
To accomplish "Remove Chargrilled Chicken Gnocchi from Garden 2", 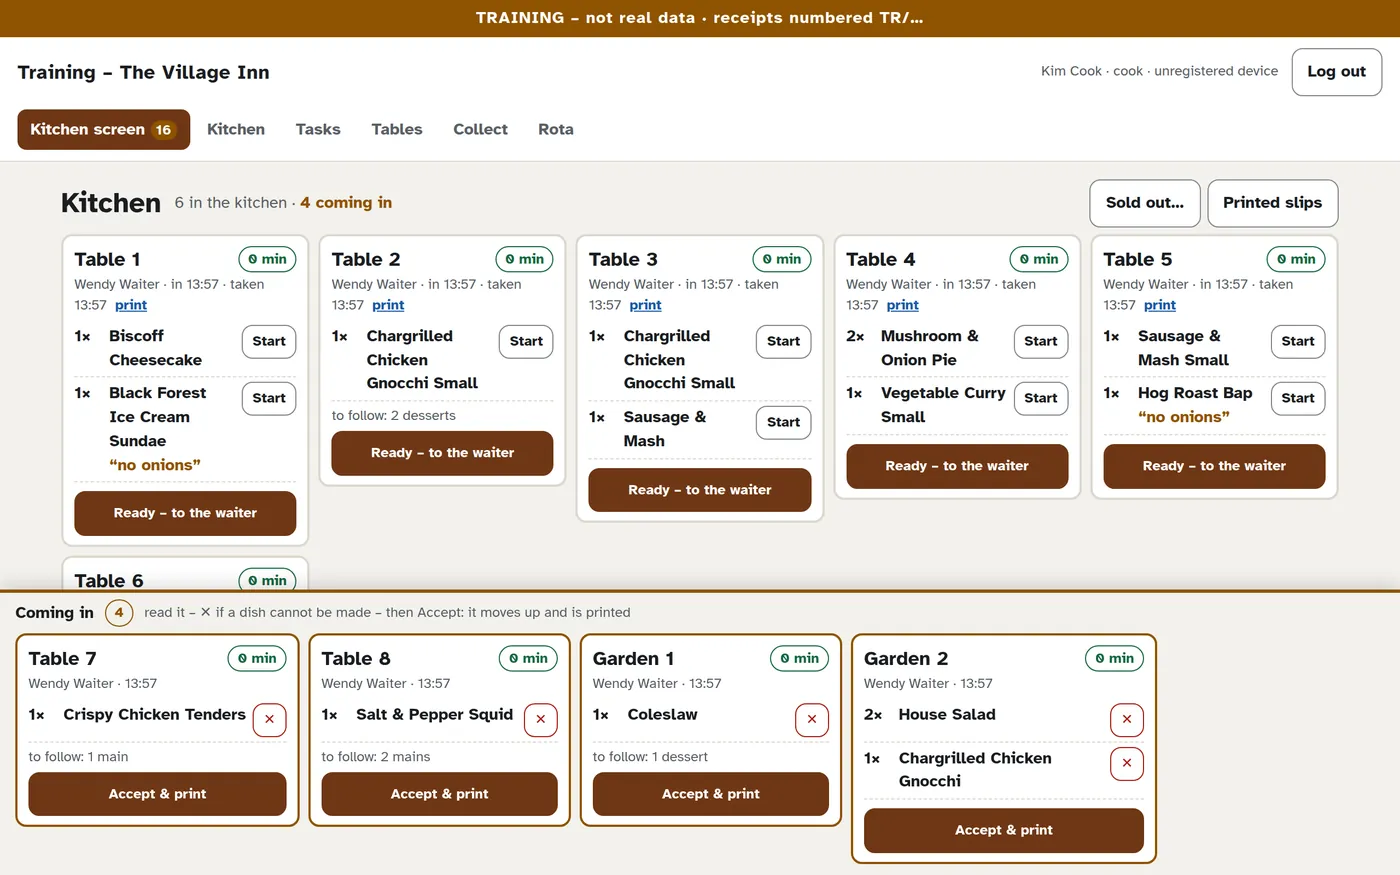I will (x=1127, y=764).
